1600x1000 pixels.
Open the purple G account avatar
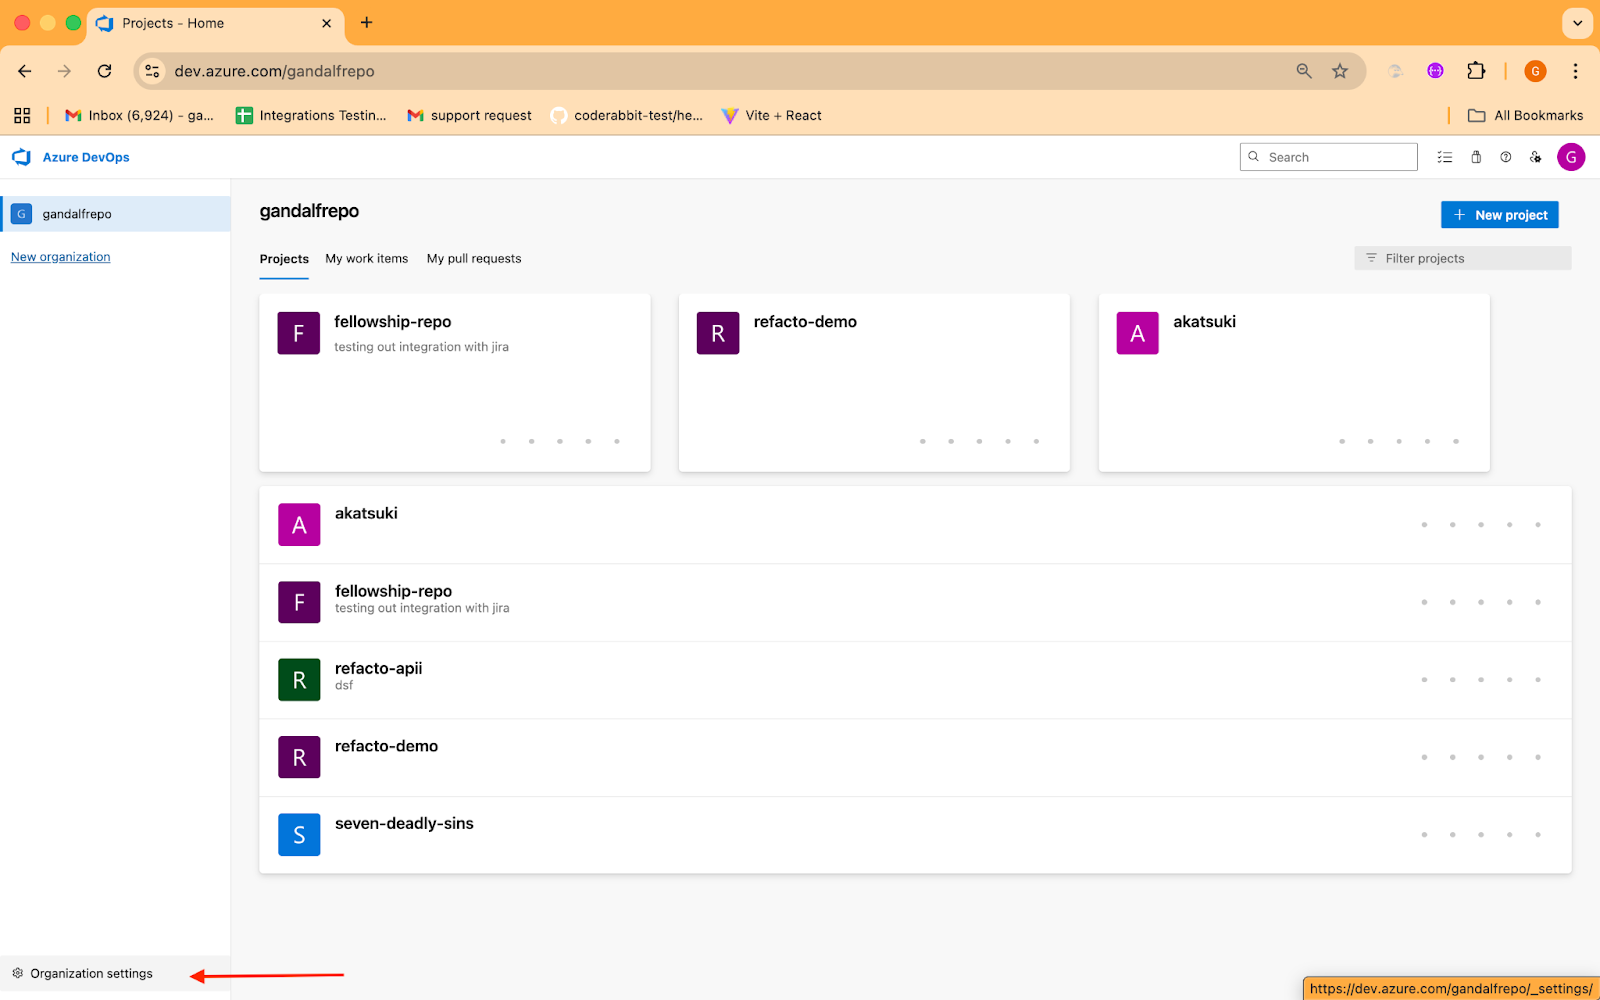pyautogui.click(x=1571, y=157)
